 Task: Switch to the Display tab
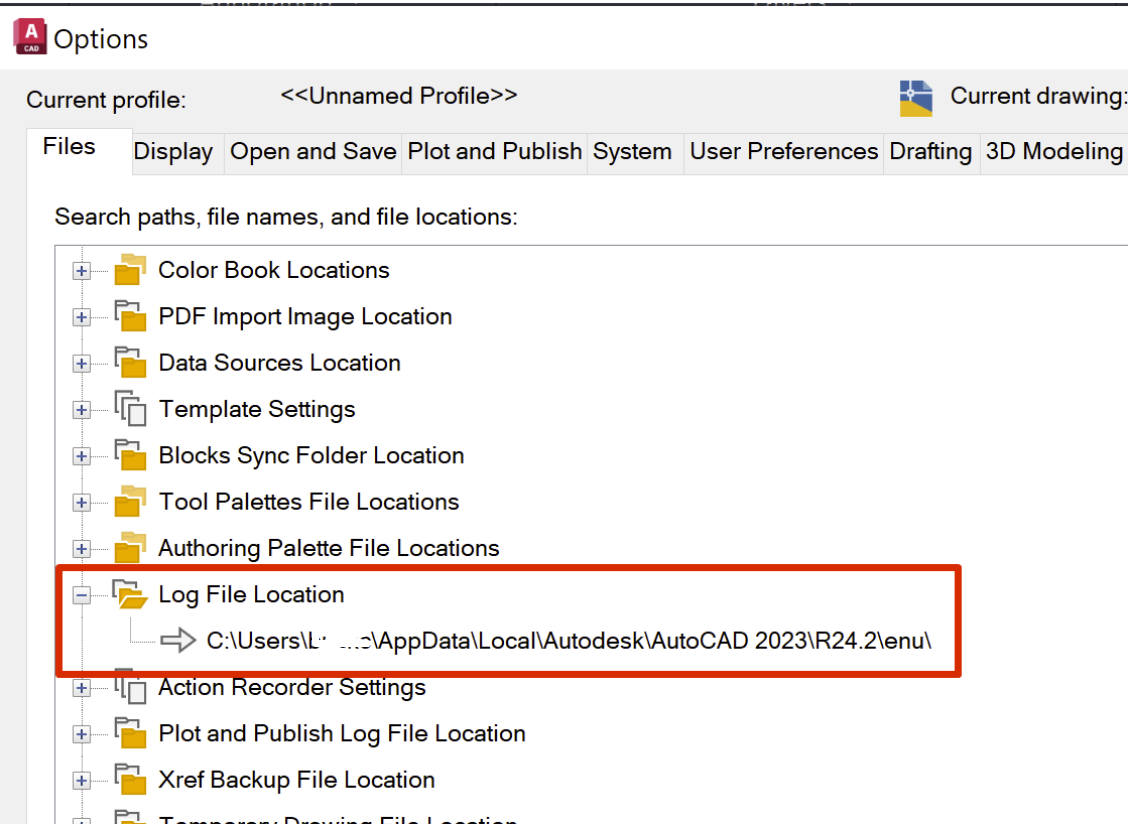point(177,152)
